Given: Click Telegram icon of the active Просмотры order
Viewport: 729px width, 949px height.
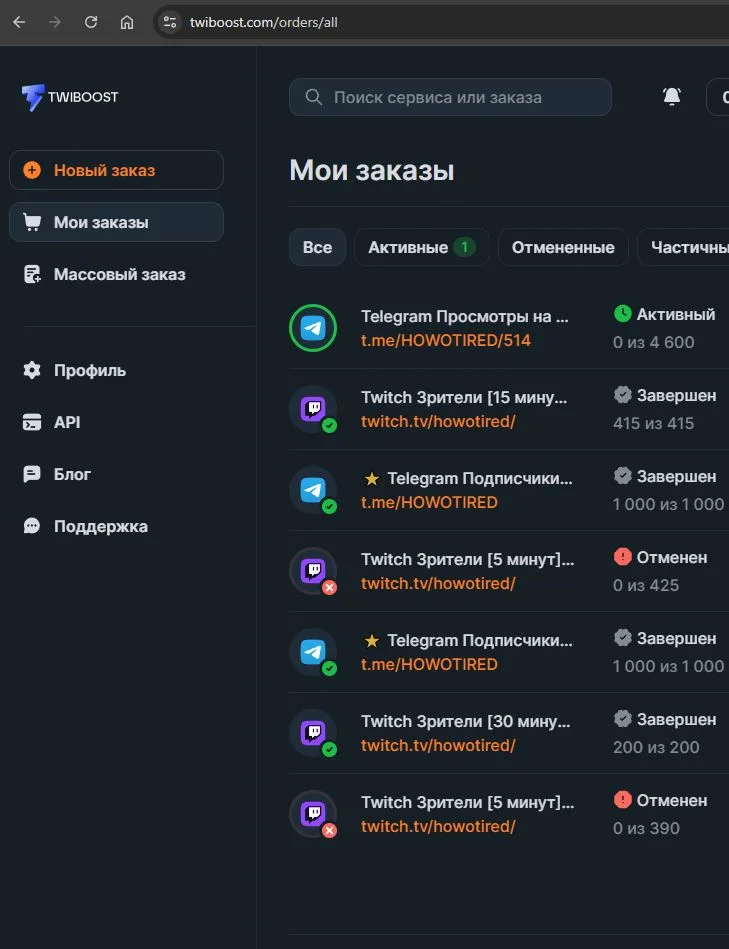Looking at the screenshot, I should click(x=313, y=328).
